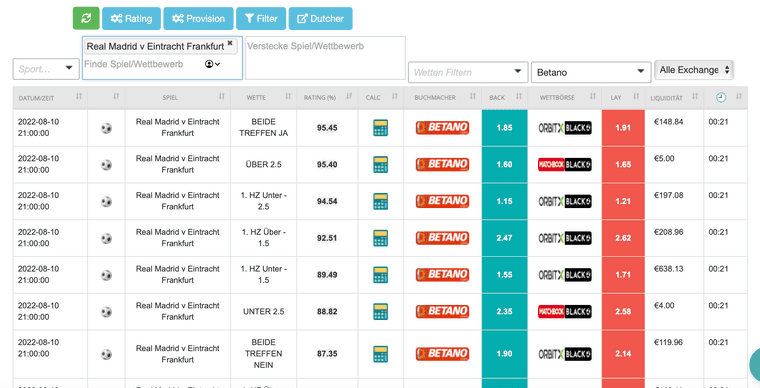Open the Filter button
The image size is (760, 388).
pos(261,18)
